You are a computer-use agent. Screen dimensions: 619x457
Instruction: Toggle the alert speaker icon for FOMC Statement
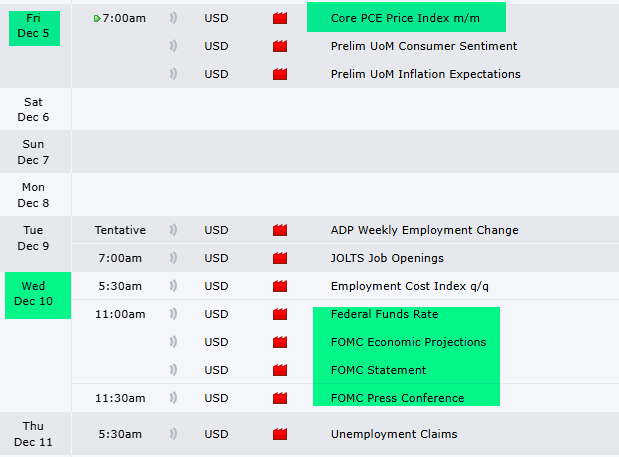tap(173, 370)
